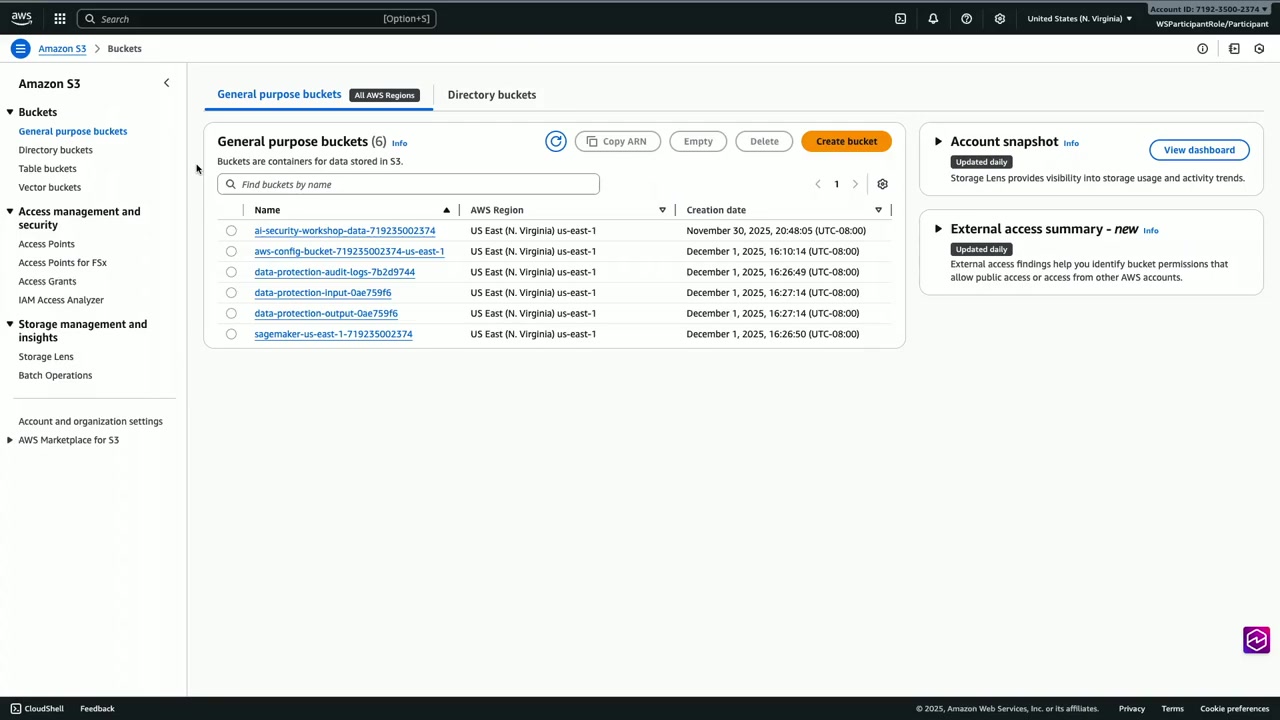This screenshot has width=1280, height=720.
Task: Select the sagemaker-us-east-1 bucket radio button
Action: tap(231, 334)
